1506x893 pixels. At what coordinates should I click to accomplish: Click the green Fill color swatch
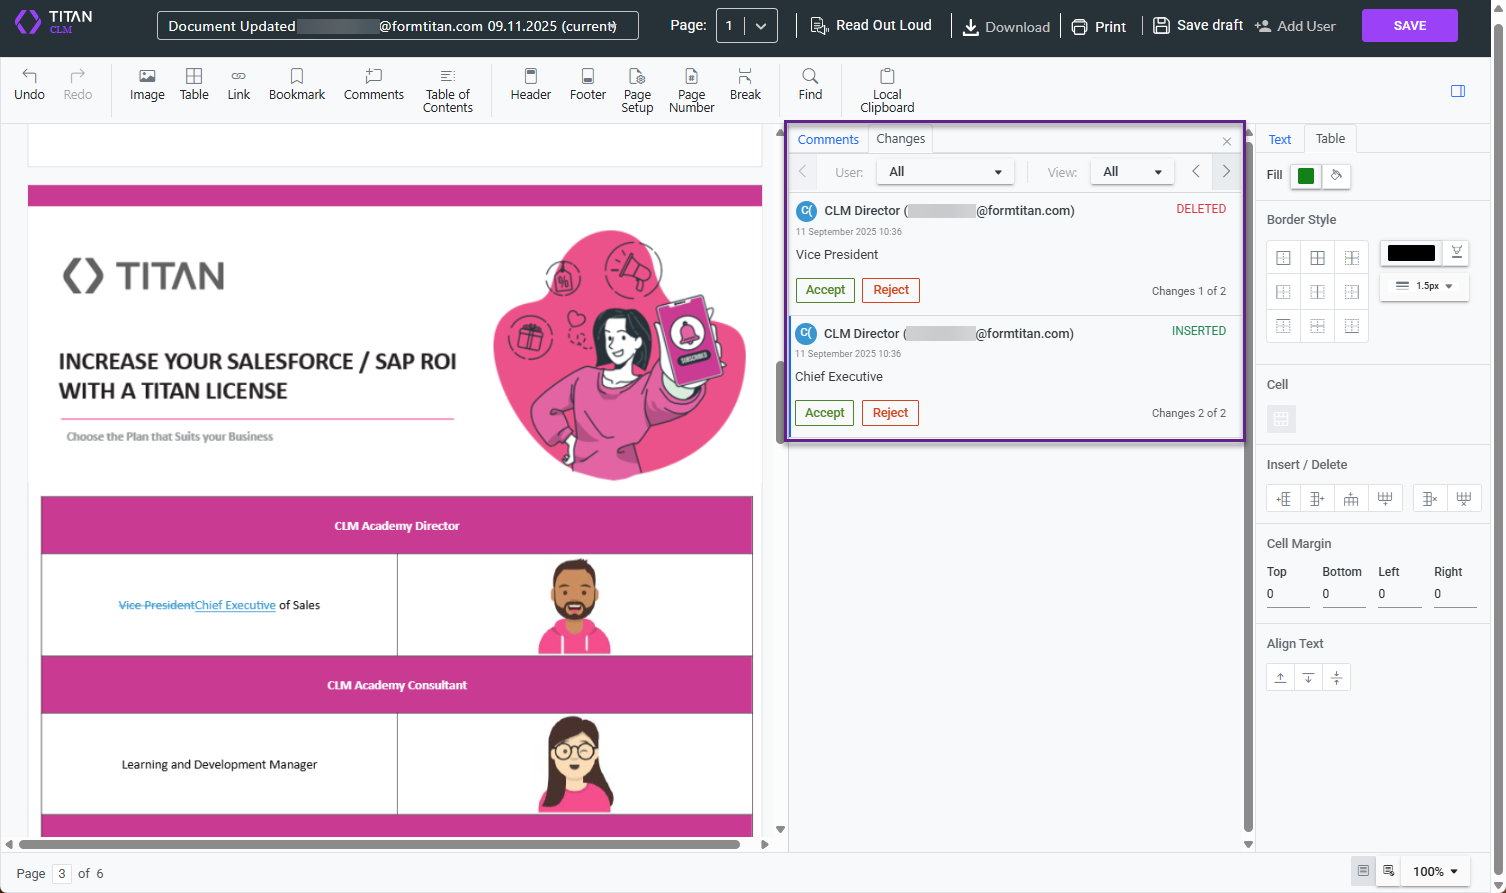click(x=1305, y=176)
